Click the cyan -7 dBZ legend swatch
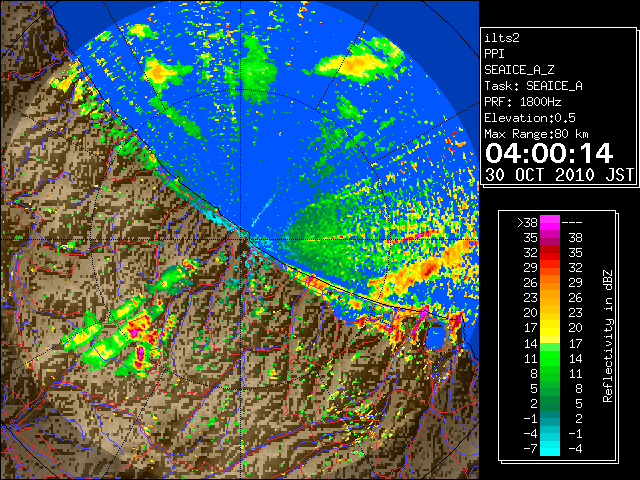Viewport: 640px width, 480px height. click(x=550, y=449)
